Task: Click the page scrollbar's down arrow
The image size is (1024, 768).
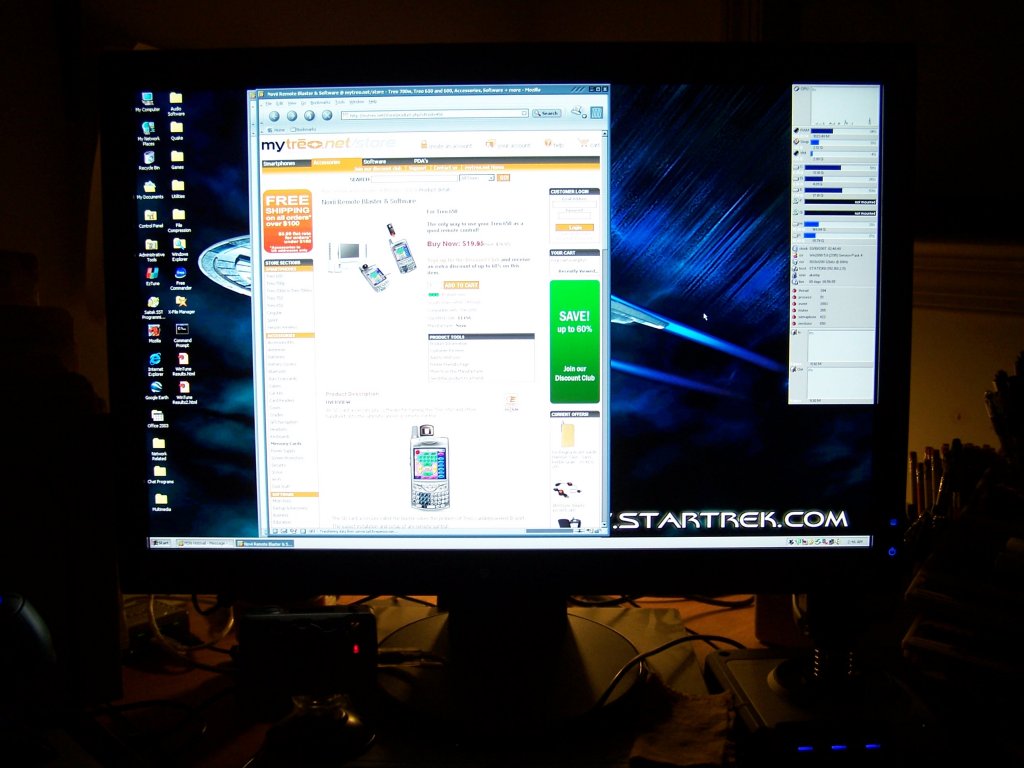Action: click(604, 526)
